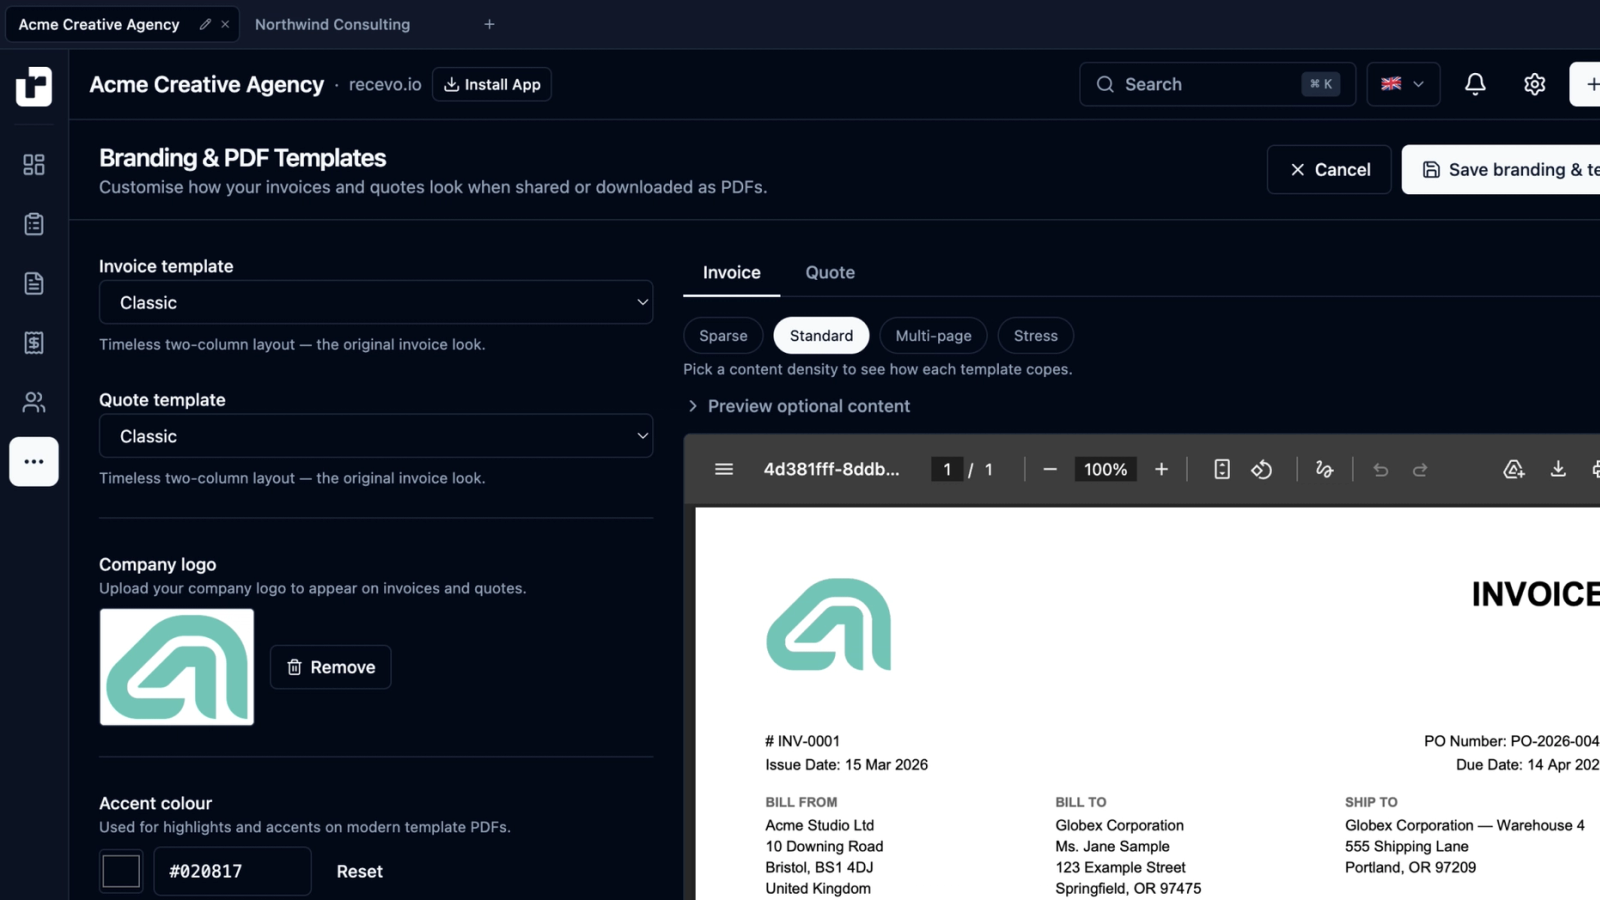
Task: Click the INV-0001 invoice number text
Action: click(x=802, y=741)
